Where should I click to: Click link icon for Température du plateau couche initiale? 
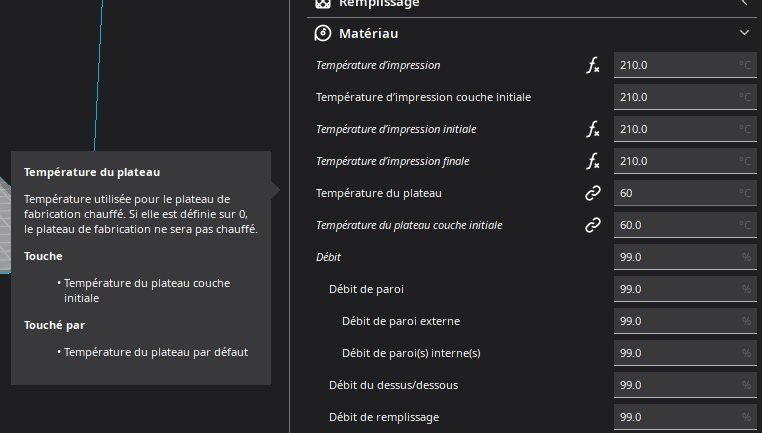coord(593,226)
